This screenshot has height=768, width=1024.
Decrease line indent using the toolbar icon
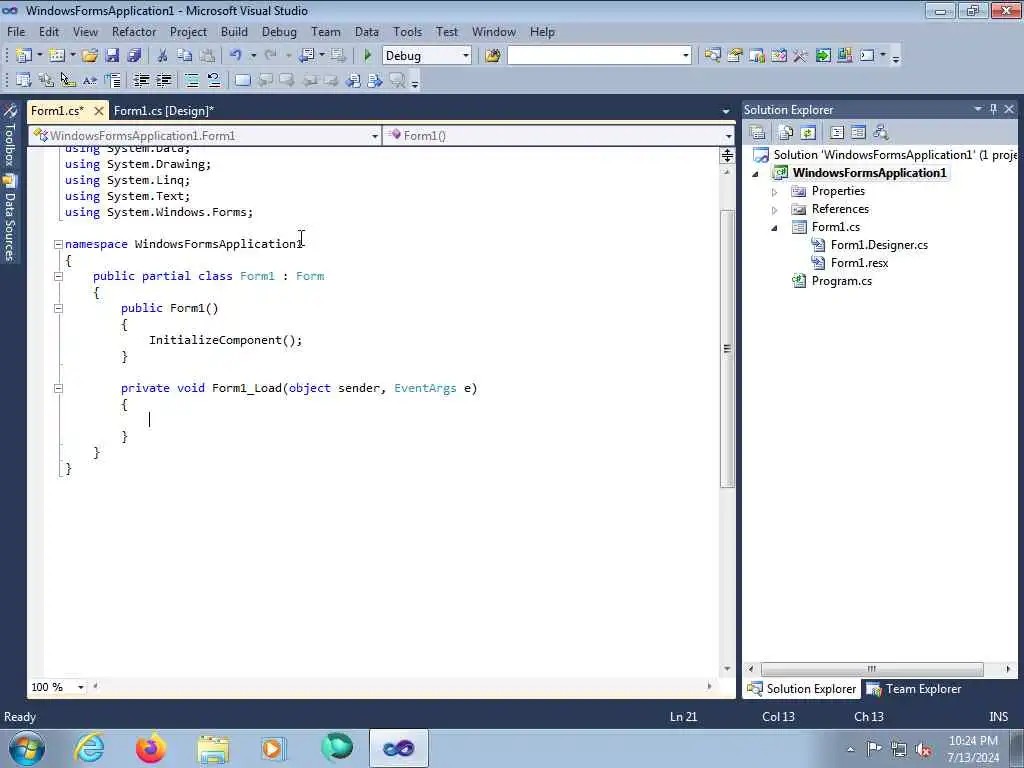point(141,80)
